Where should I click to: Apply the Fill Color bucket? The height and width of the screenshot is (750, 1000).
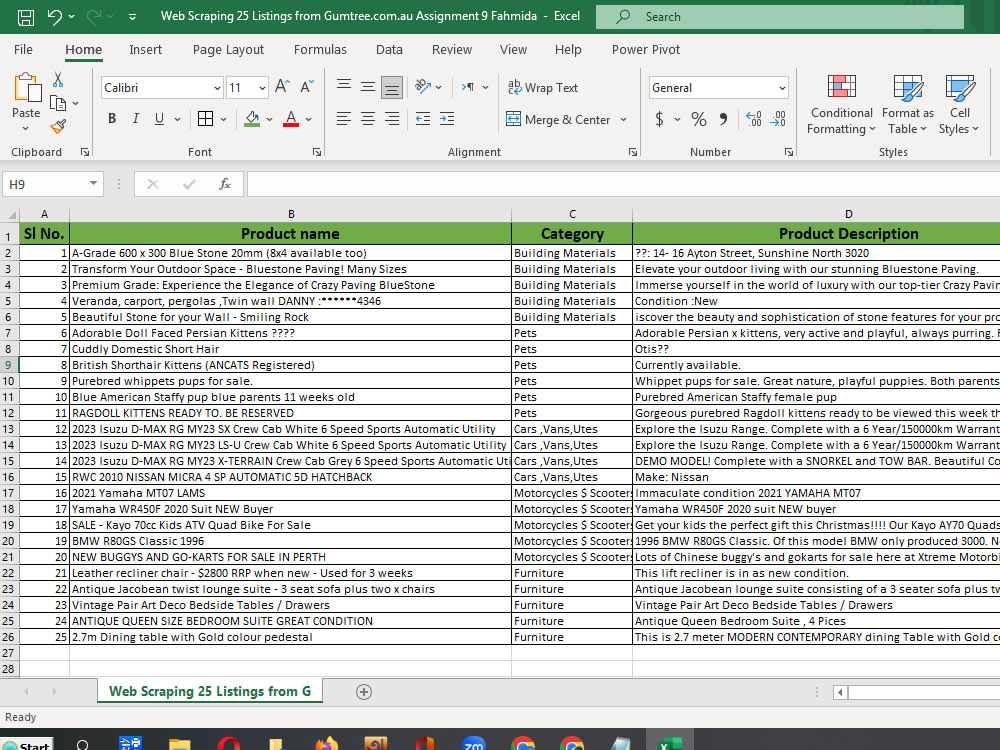pyautogui.click(x=253, y=119)
